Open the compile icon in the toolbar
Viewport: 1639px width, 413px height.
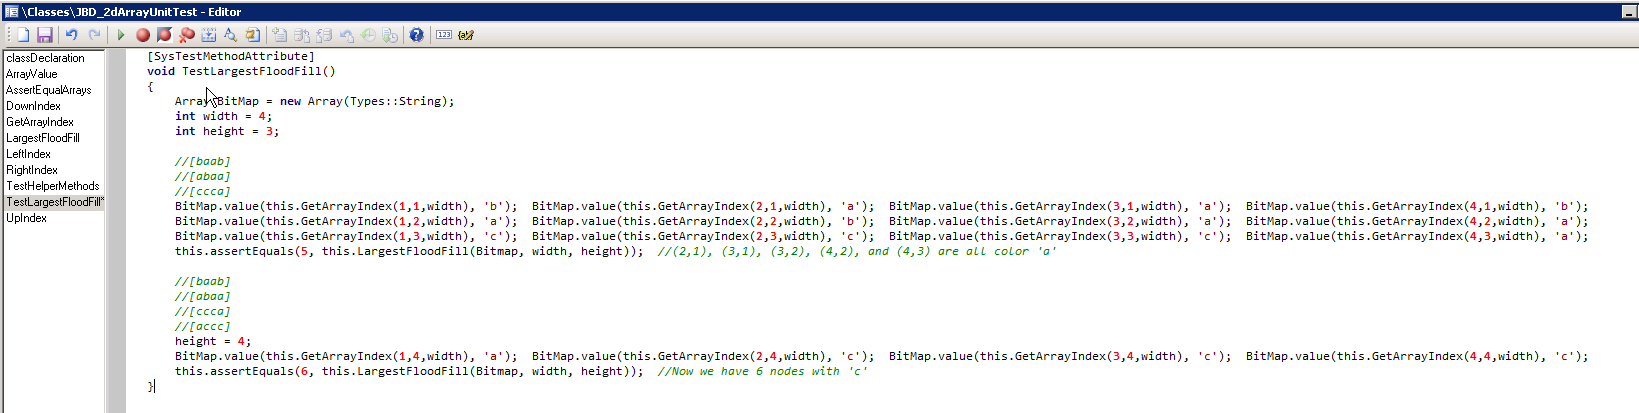[x=209, y=35]
